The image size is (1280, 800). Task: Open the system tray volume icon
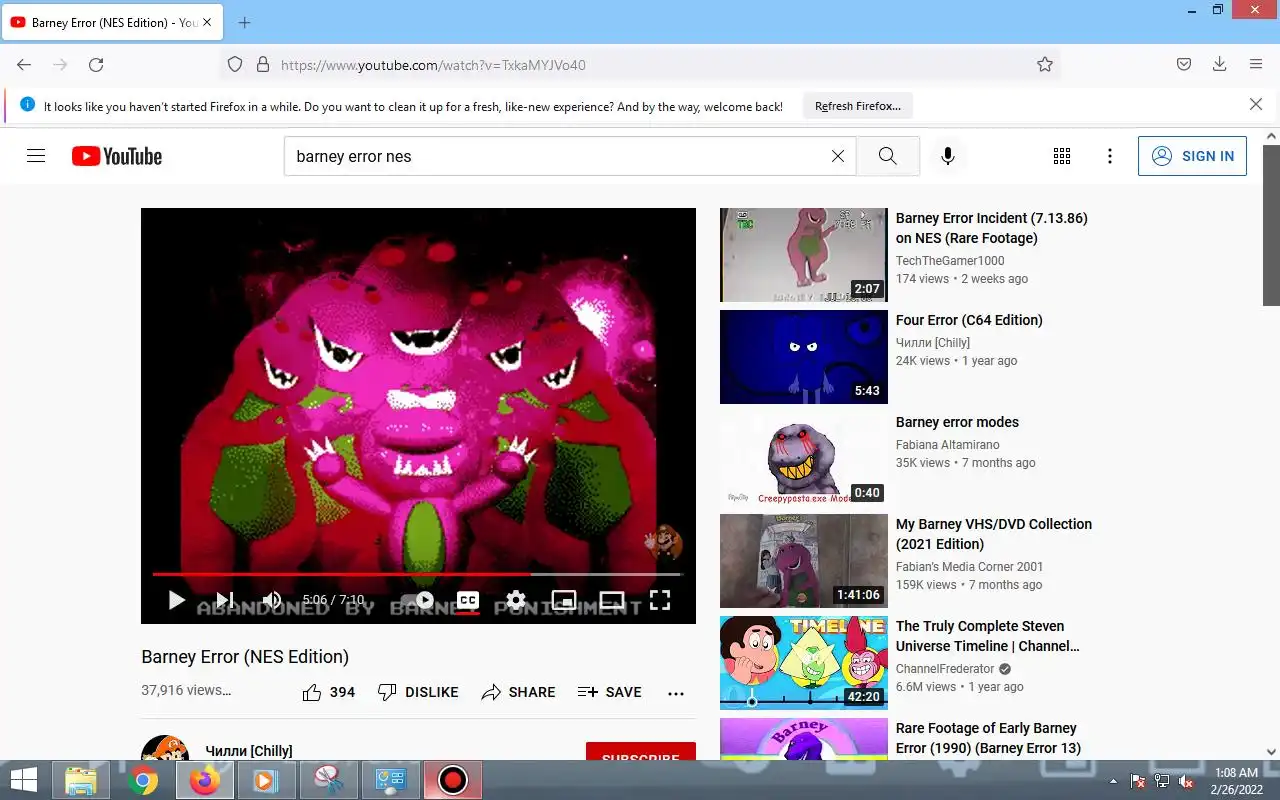(x=1186, y=781)
